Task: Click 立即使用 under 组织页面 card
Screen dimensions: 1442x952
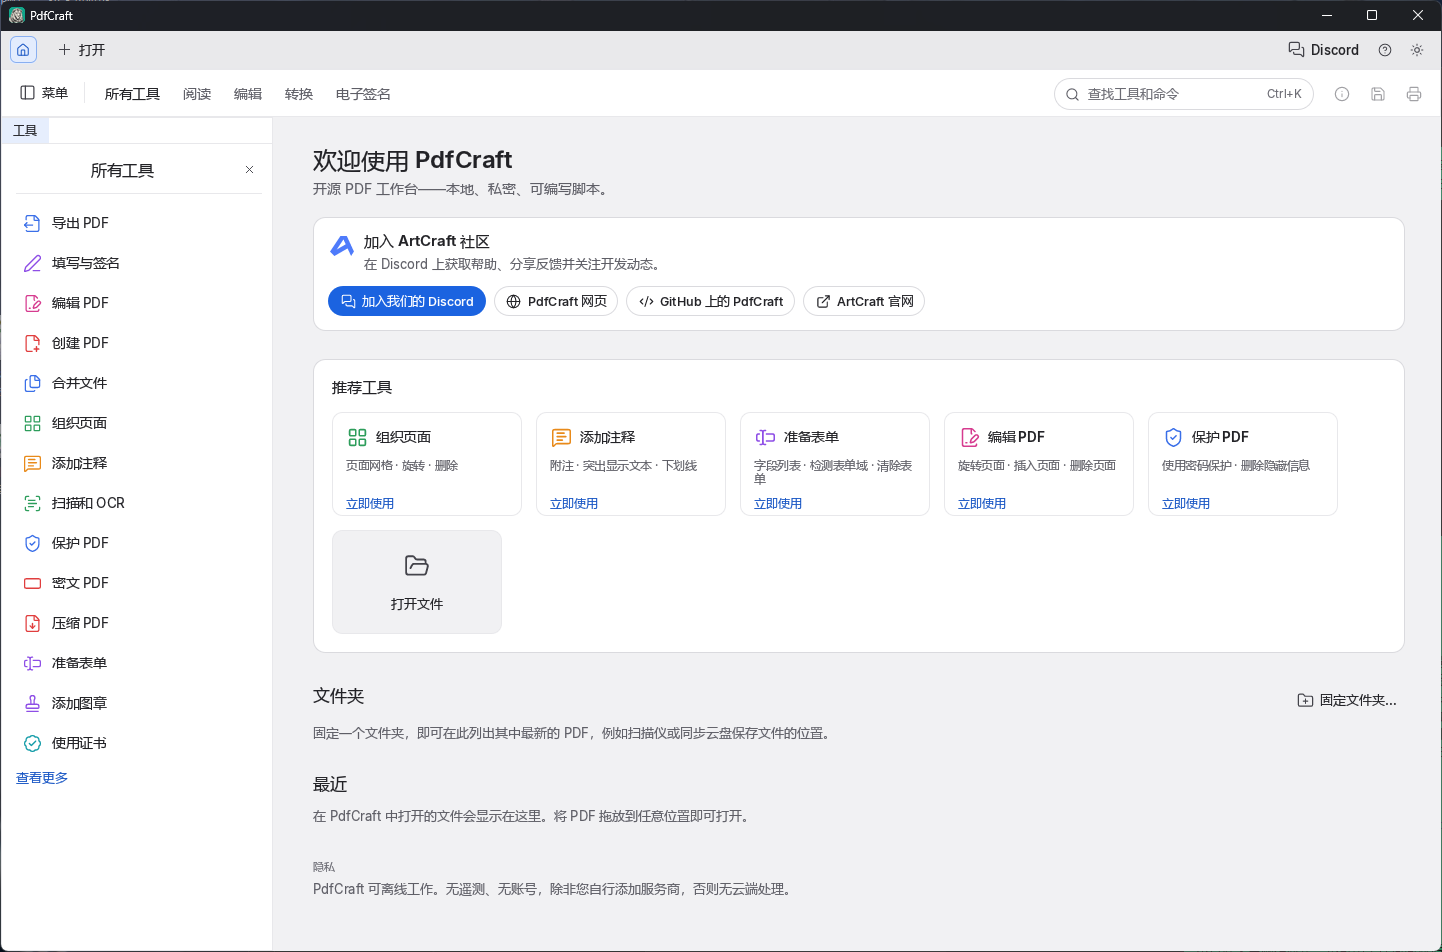Action: [x=370, y=504]
